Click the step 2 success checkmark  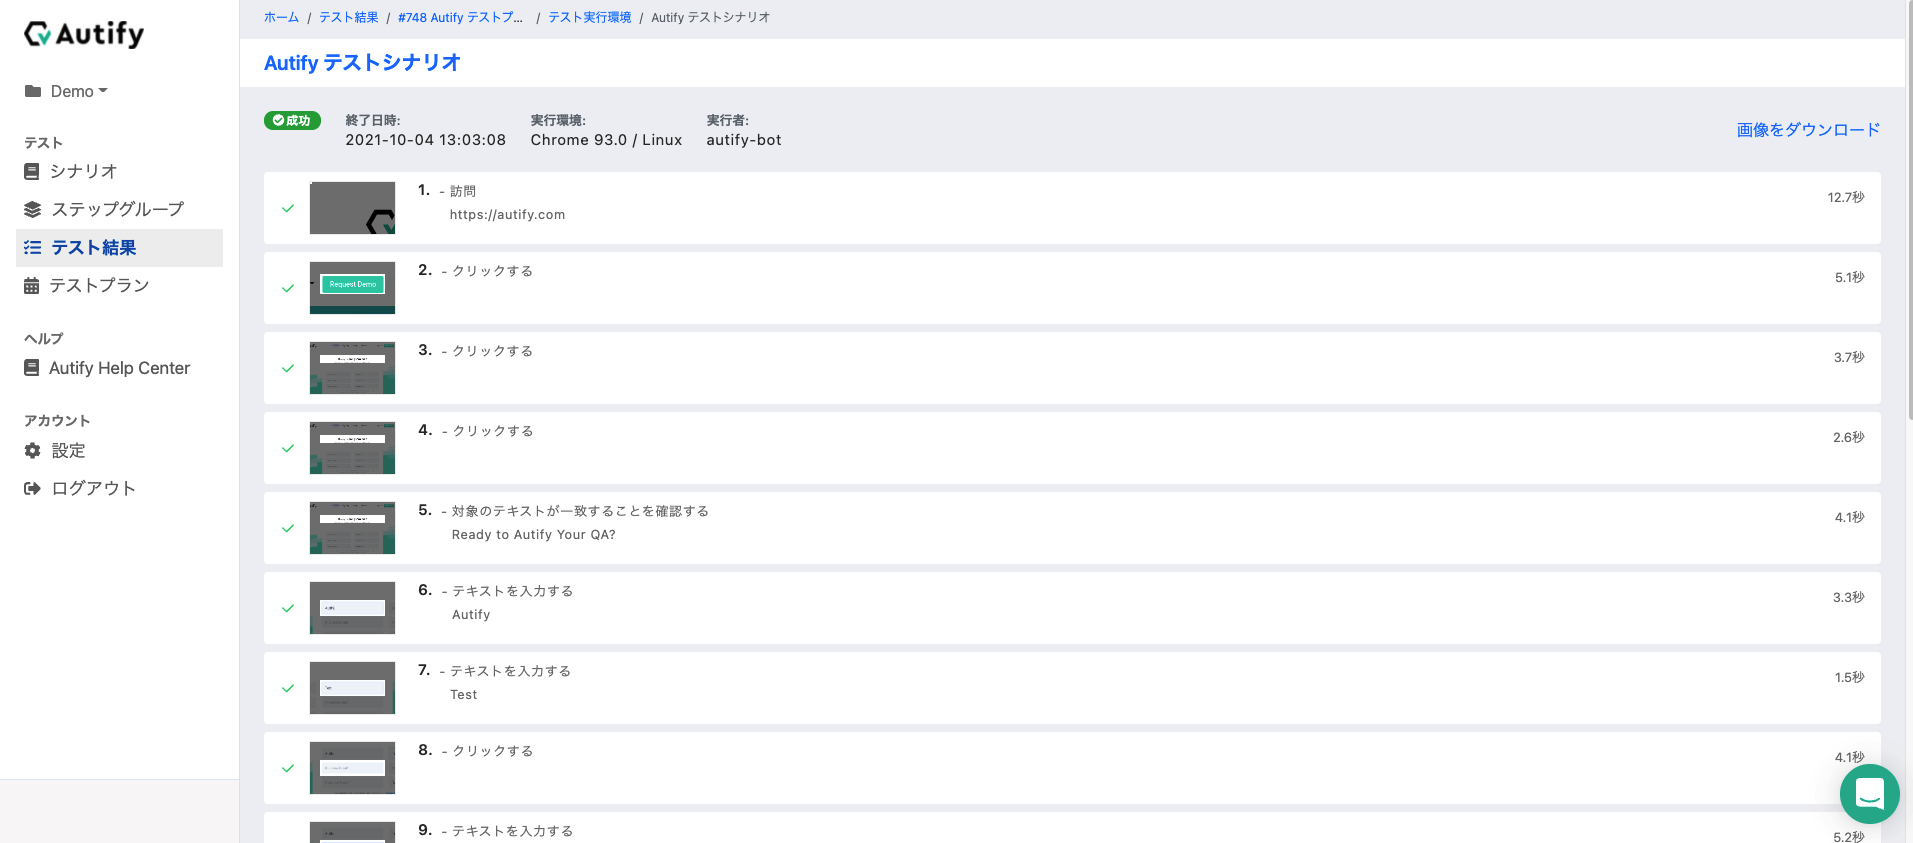(x=288, y=288)
